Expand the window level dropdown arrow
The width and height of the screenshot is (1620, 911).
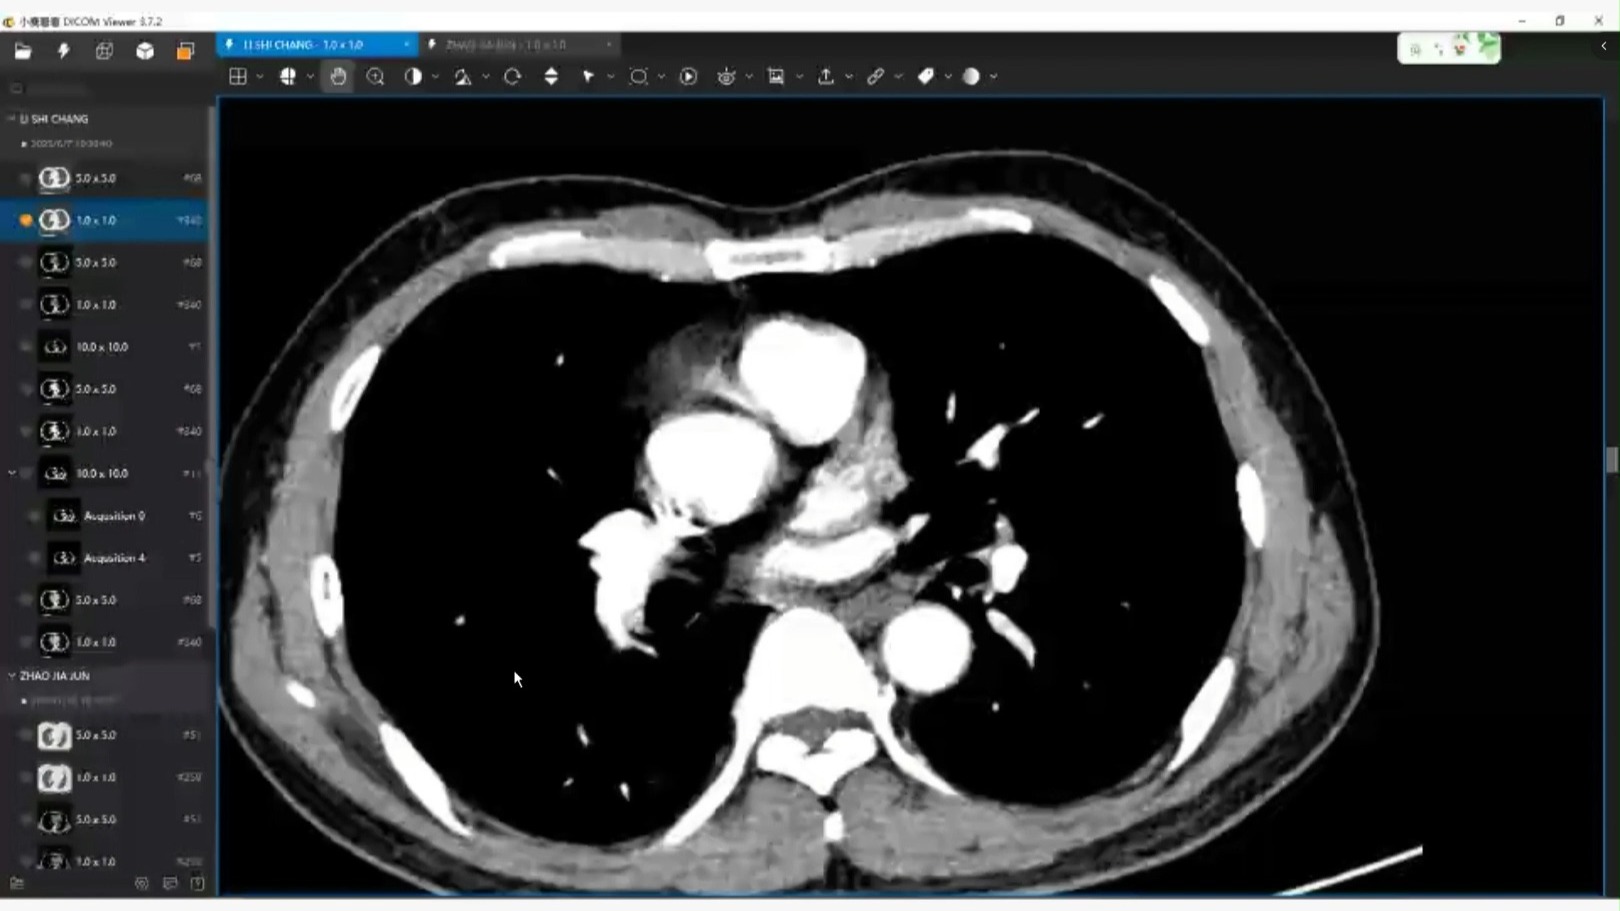pos(435,77)
